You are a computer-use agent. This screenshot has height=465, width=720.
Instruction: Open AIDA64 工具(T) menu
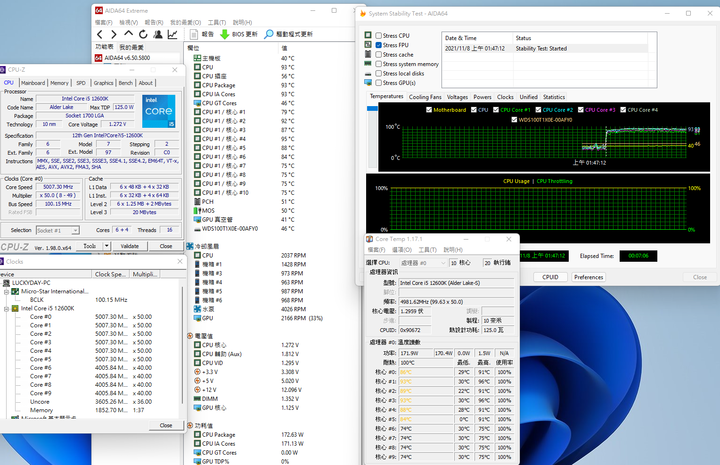point(217,22)
